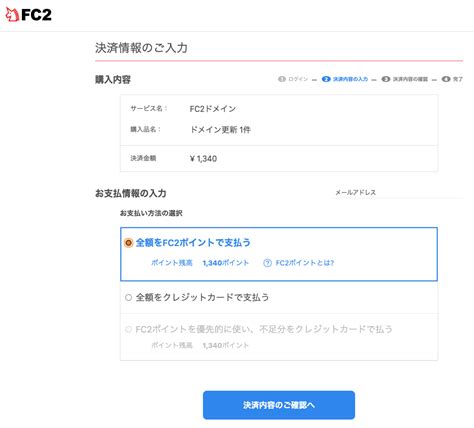
Task: Click the FC2 unicorn logo icon
Action: pyautogui.click(x=12, y=15)
